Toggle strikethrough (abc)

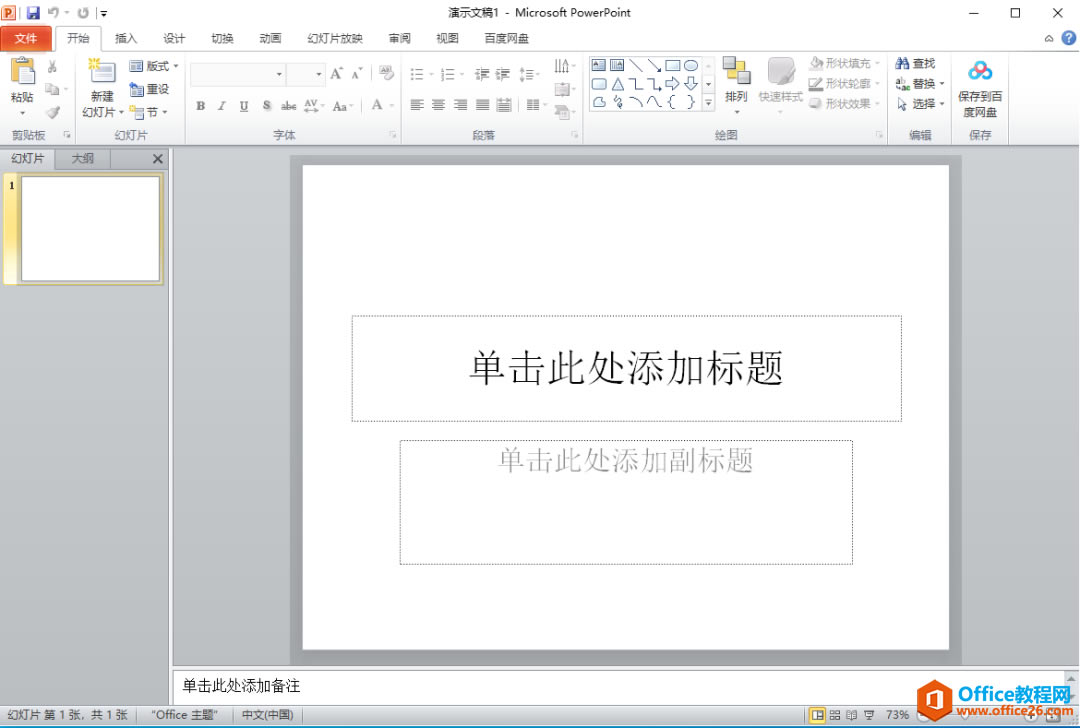tap(289, 105)
